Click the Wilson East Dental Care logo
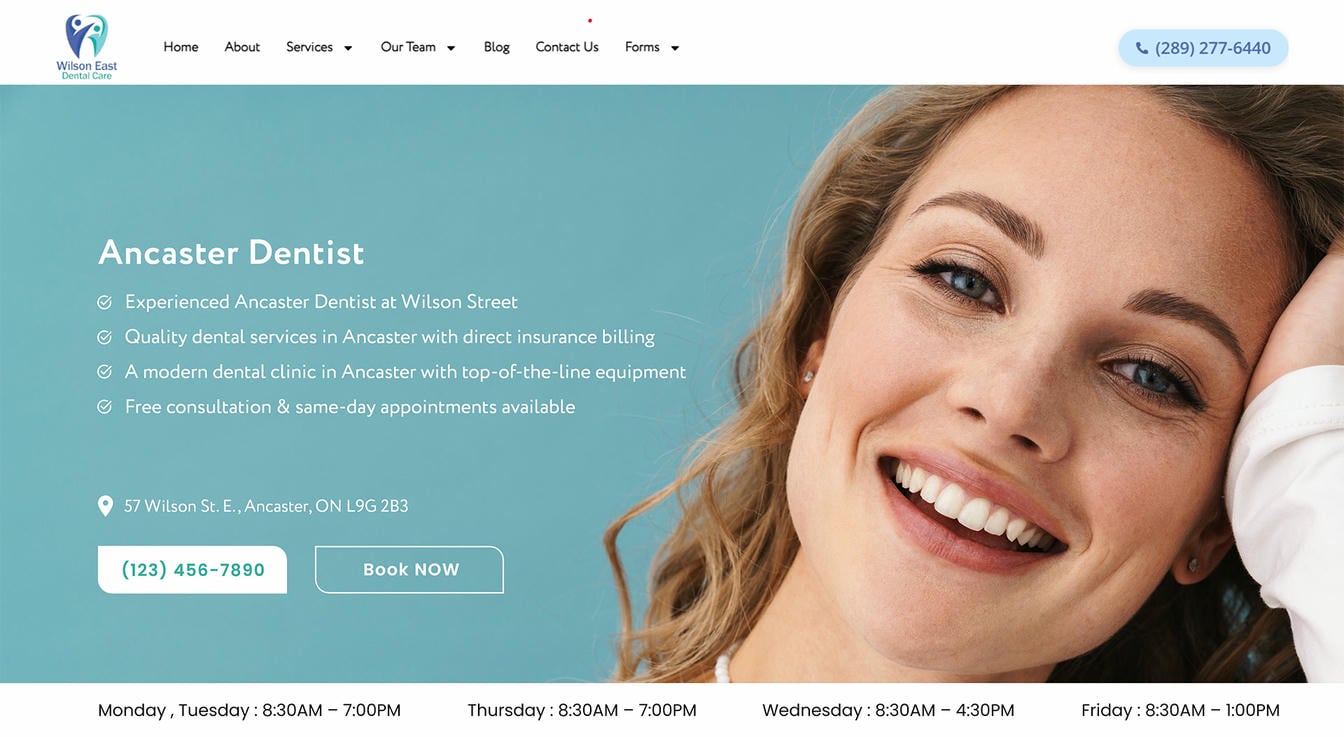Image resolution: width=1344 pixels, height=737 pixels. 87,46
